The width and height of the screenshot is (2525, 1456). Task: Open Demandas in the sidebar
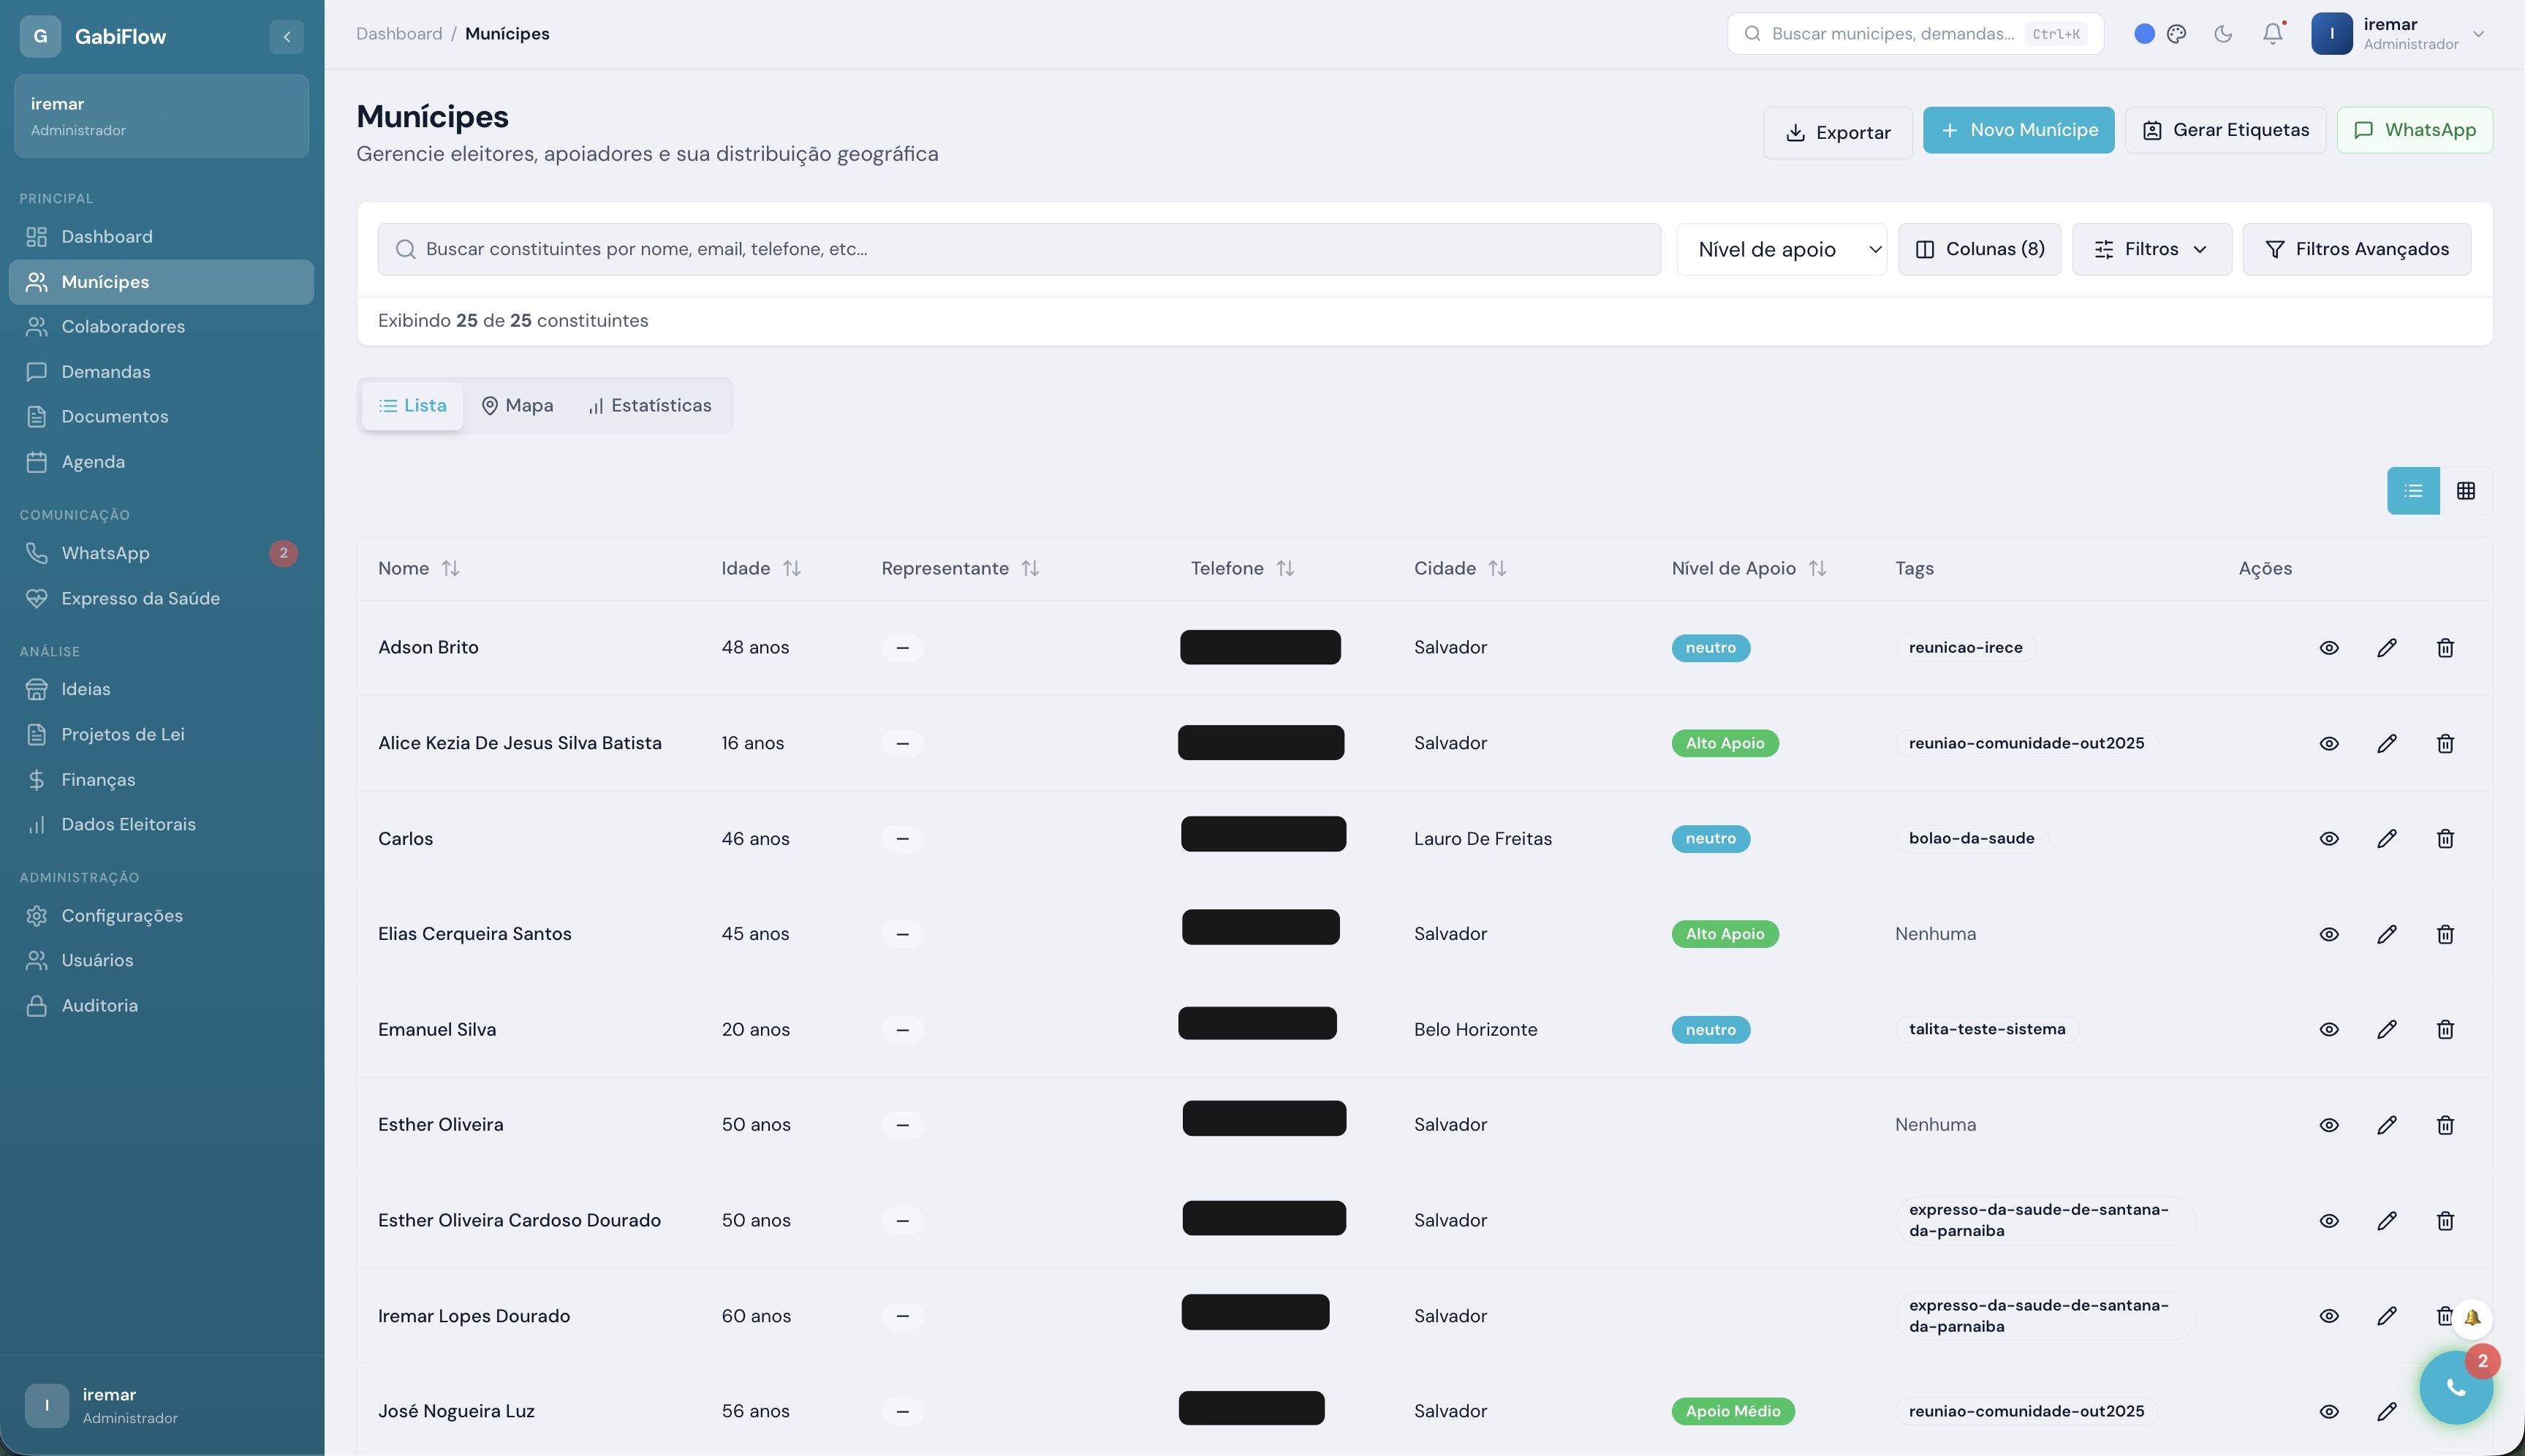point(161,372)
